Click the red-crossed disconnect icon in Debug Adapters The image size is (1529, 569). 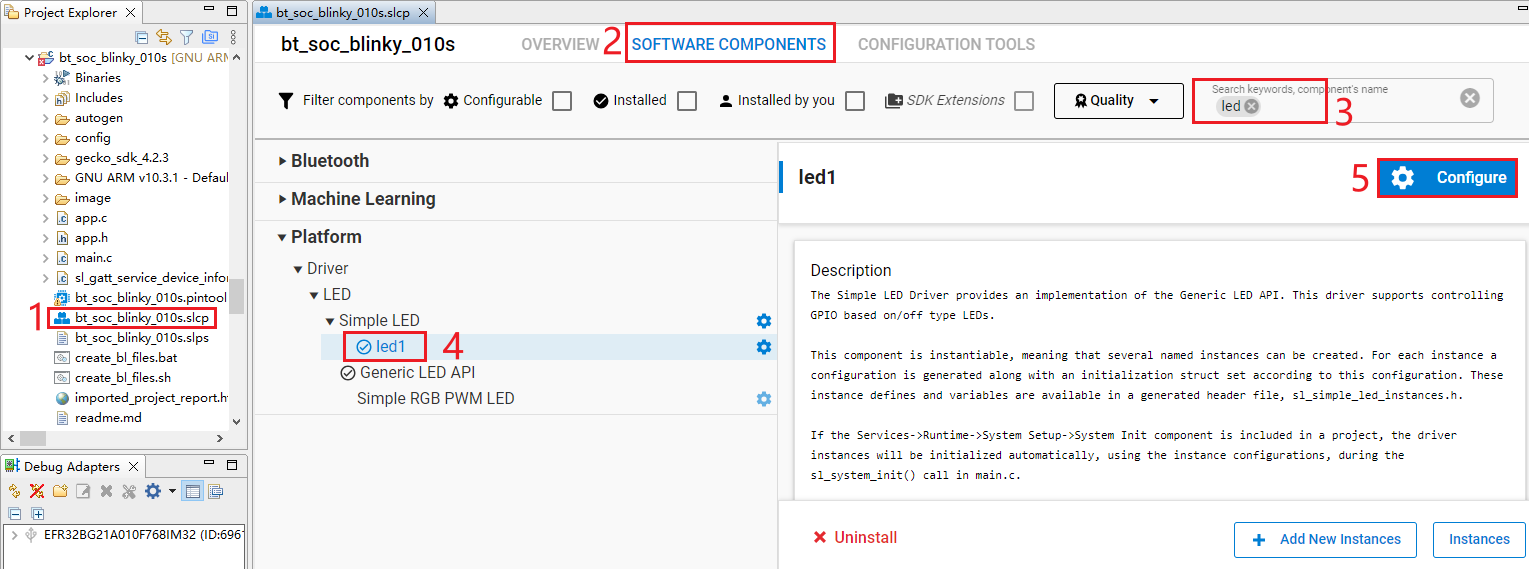(37, 491)
